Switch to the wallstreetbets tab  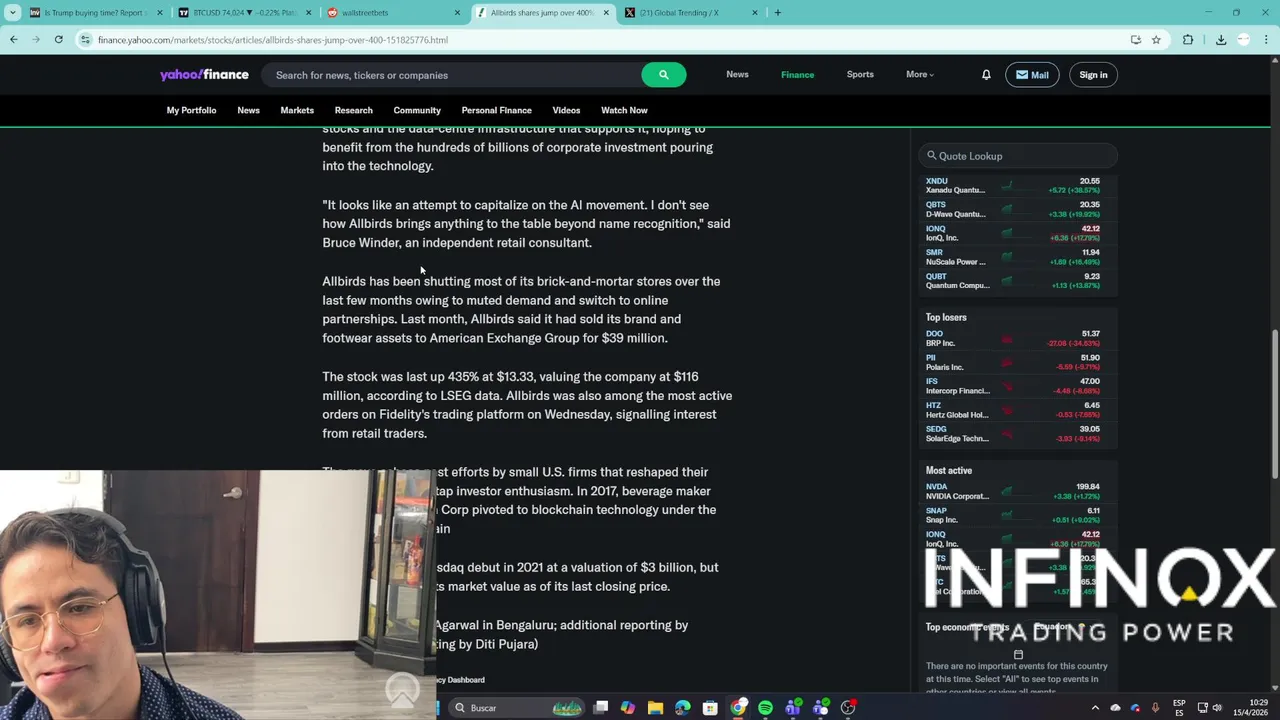pyautogui.click(x=392, y=13)
